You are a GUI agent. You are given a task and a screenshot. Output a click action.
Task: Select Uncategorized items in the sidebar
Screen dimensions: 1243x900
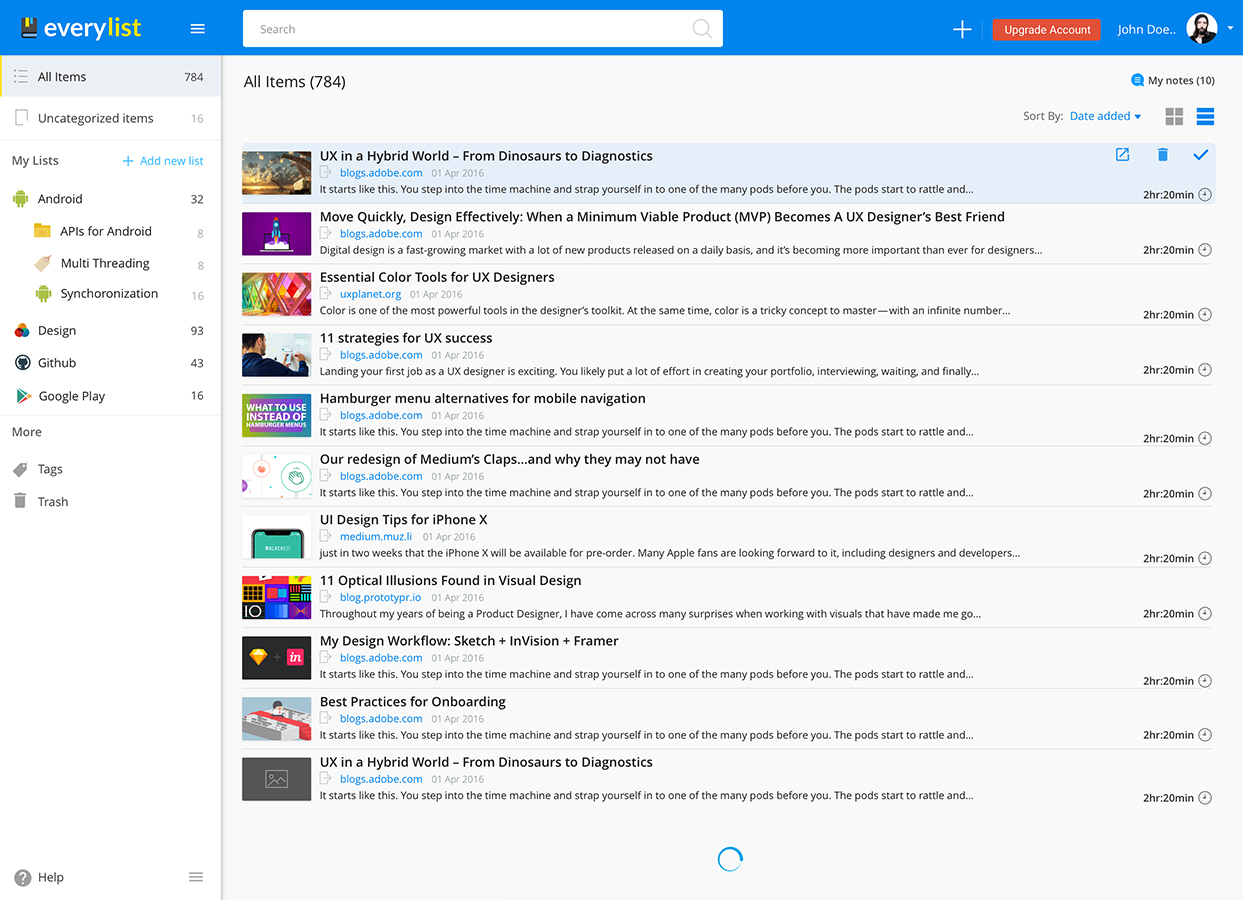tap(95, 118)
